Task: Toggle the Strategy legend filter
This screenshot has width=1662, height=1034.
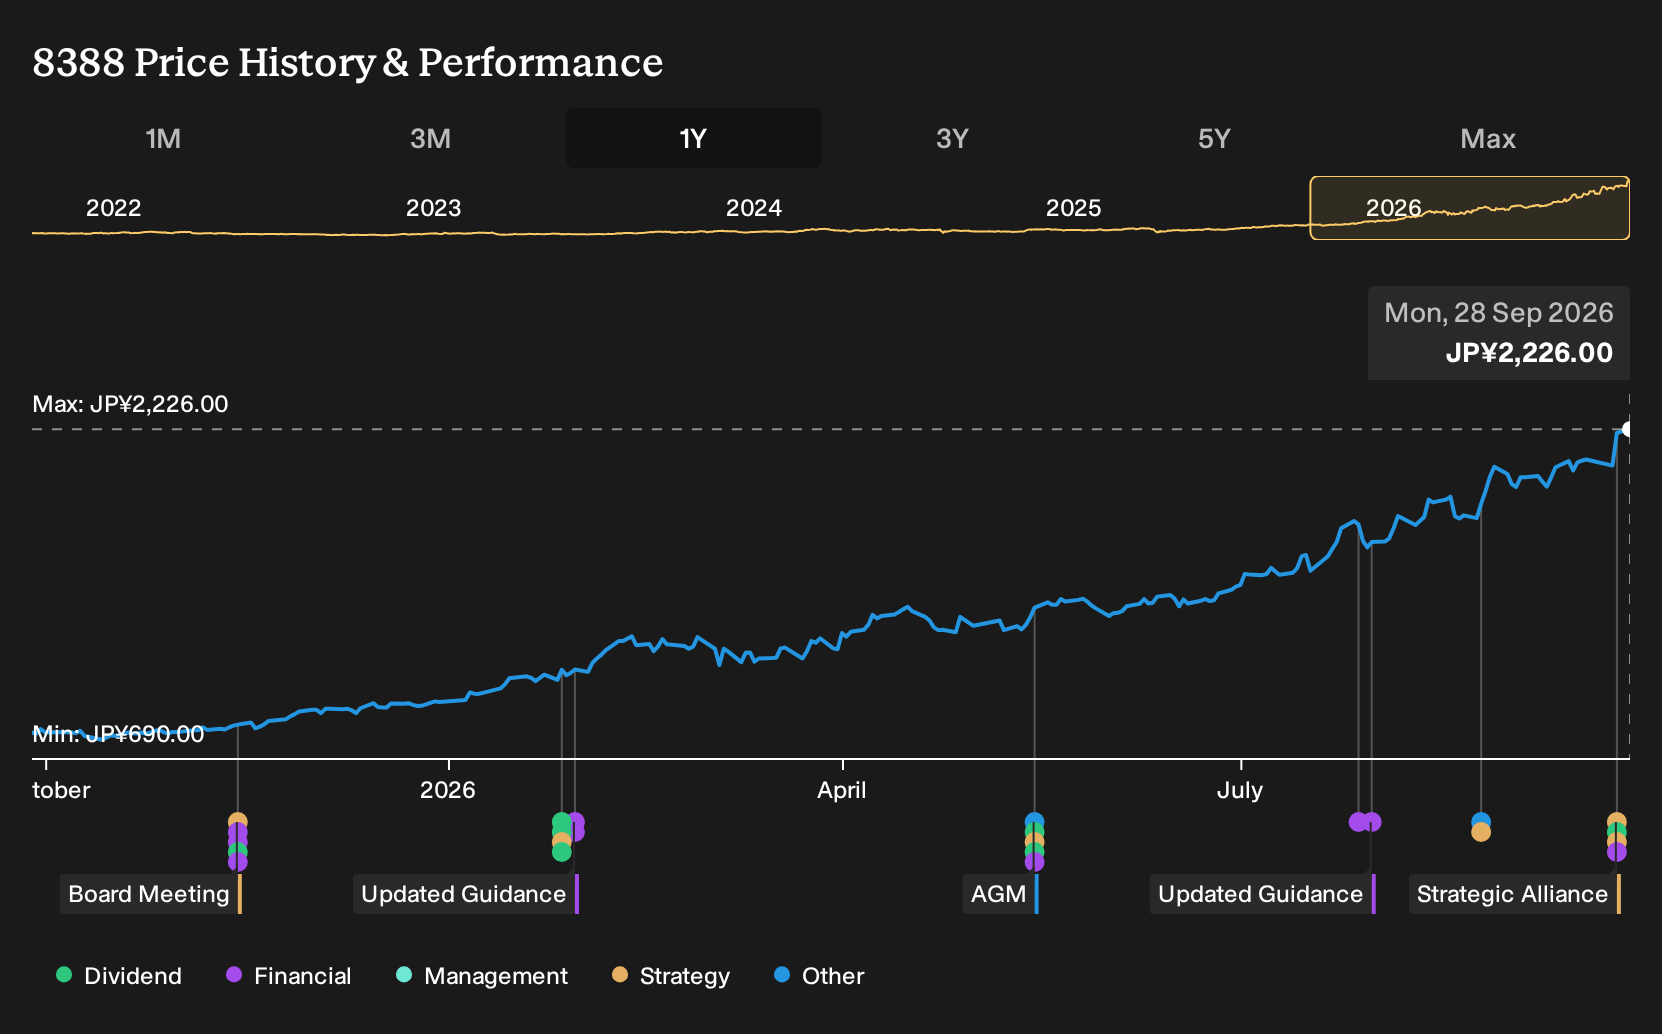Action: (x=671, y=976)
